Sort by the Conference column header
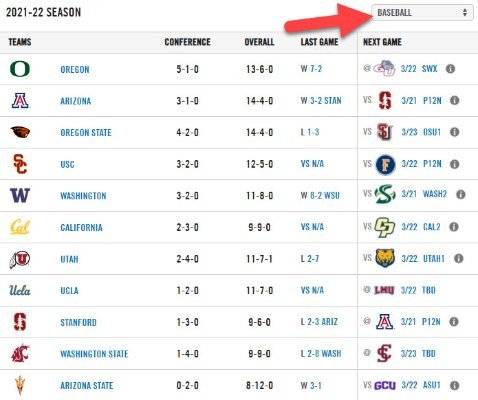The image size is (478, 400). pos(187,42)
